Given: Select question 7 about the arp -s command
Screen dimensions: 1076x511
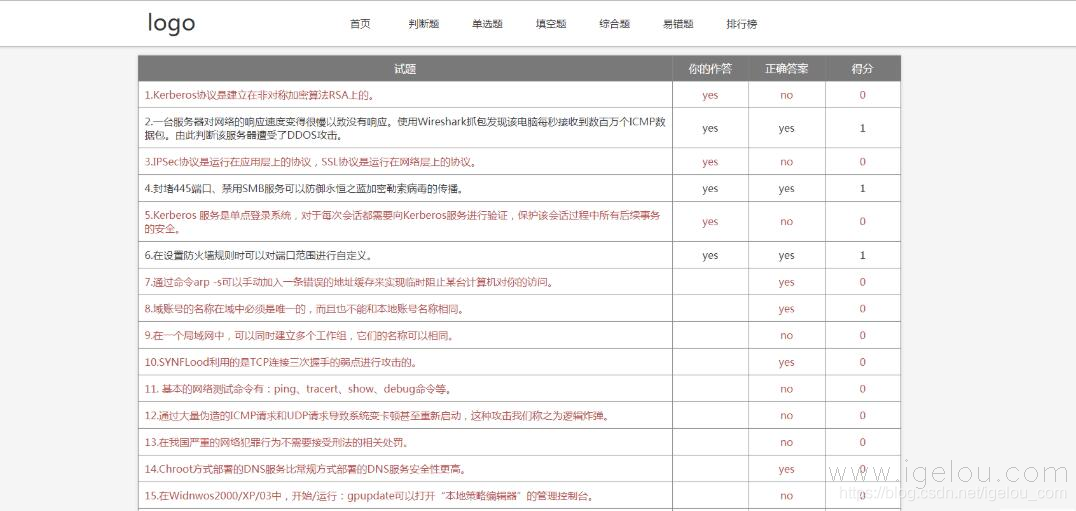Looking at the screenshot, I should click(x=349, y=282).
